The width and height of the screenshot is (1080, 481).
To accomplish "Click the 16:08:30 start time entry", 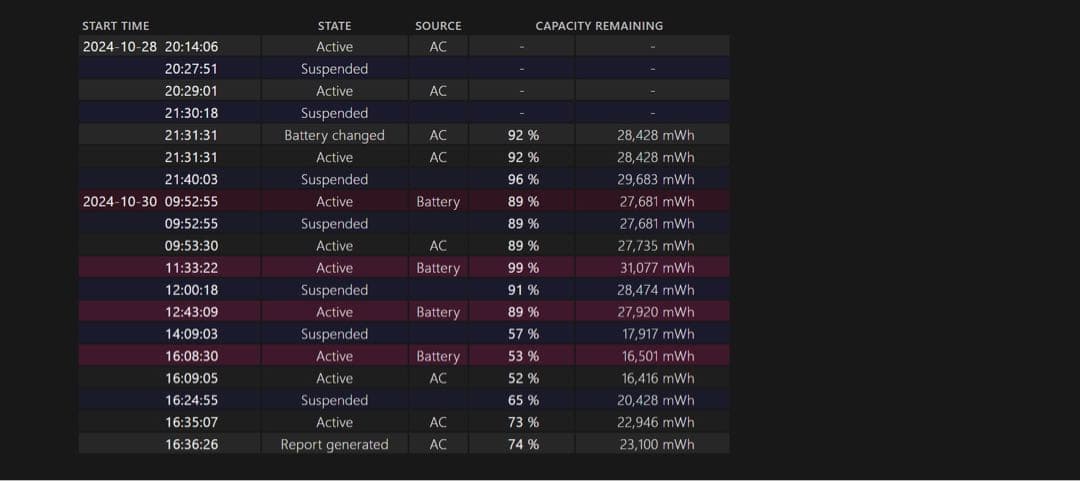I will click(x=191, y=356).
